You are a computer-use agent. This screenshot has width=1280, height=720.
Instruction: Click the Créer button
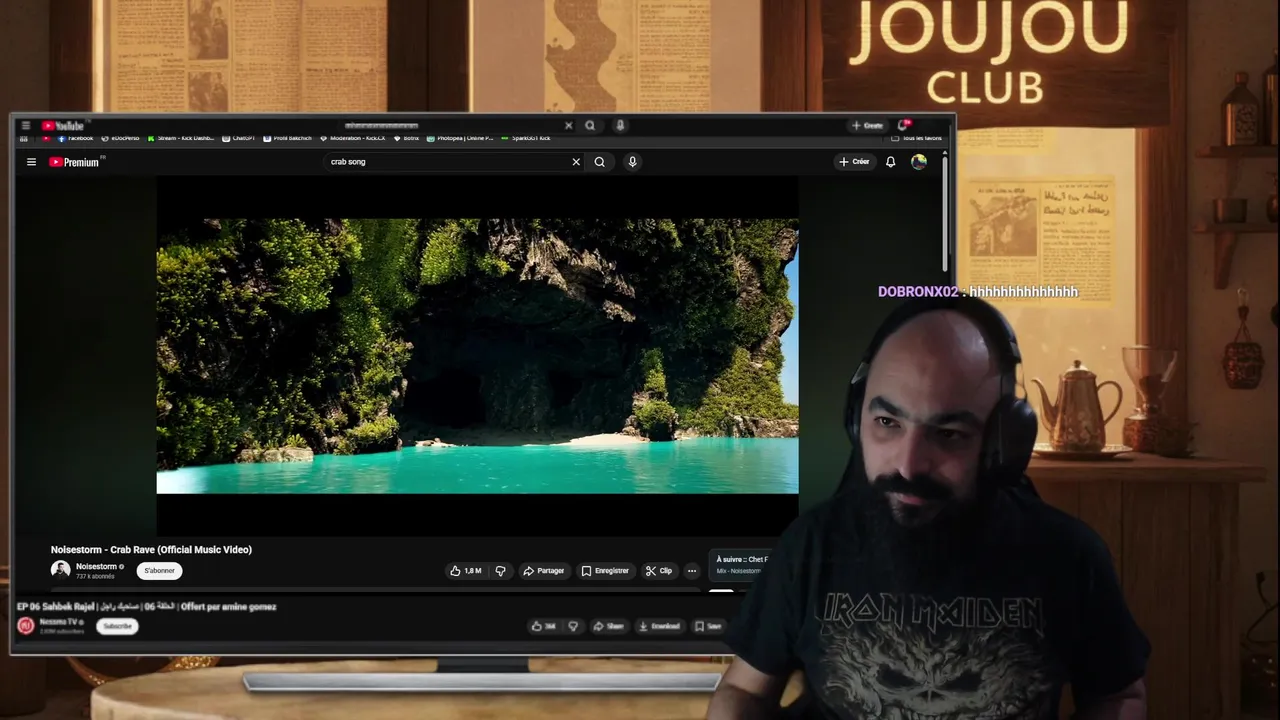click(854, 162)
